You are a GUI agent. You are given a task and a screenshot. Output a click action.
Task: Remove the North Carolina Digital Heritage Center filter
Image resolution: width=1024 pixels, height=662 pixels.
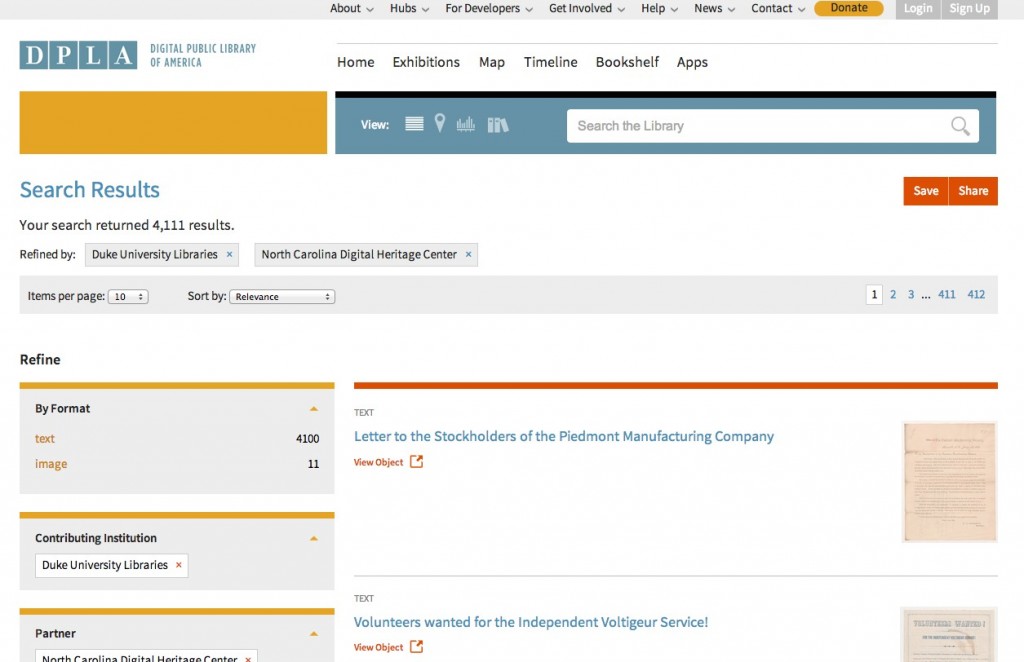pos(468,254)
